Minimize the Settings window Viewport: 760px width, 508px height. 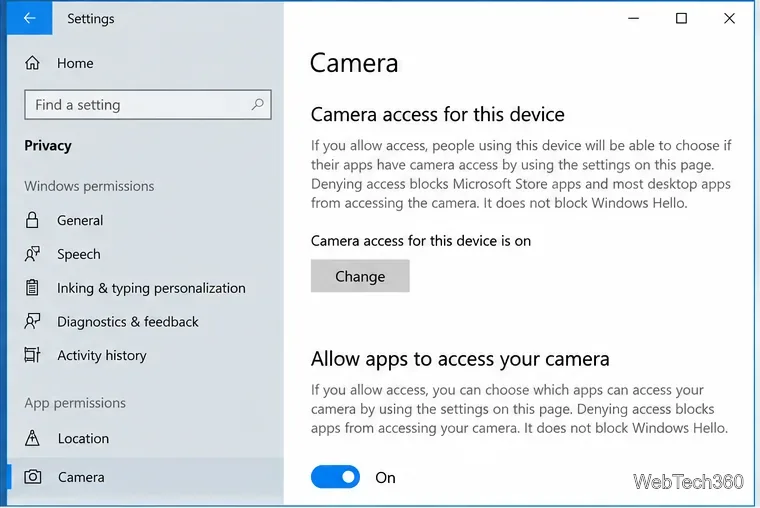(x=633, y=18)
